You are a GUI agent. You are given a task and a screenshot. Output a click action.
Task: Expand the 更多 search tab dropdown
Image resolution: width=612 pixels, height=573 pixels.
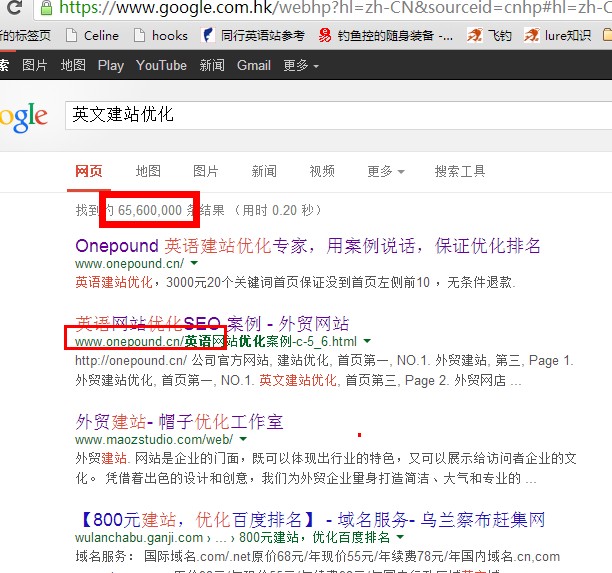(x=386, y=171)
